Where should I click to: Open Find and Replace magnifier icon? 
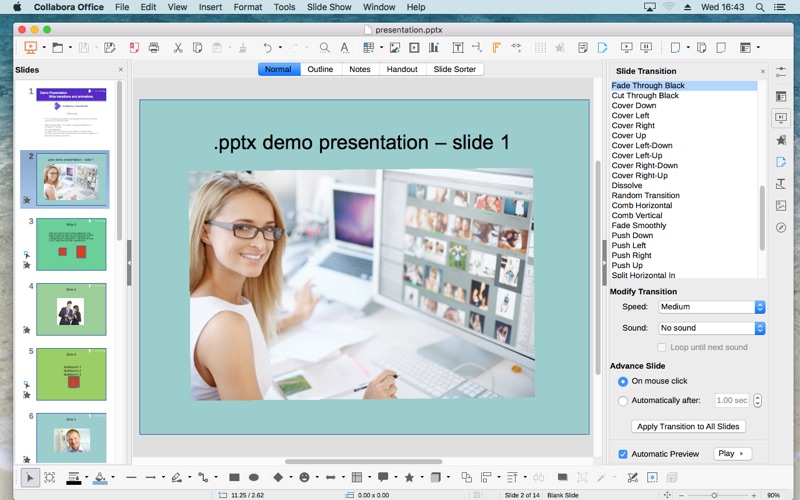point(324,47)
